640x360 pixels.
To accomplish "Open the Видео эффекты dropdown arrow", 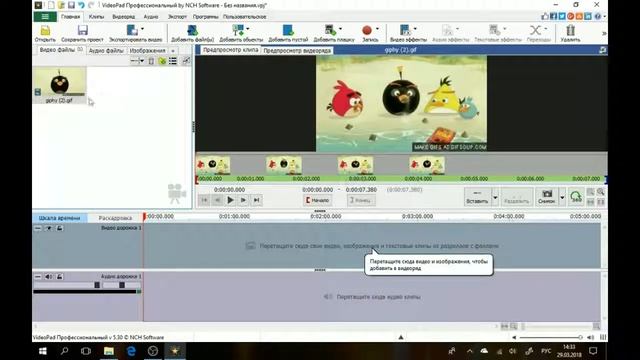I will 415,29.
